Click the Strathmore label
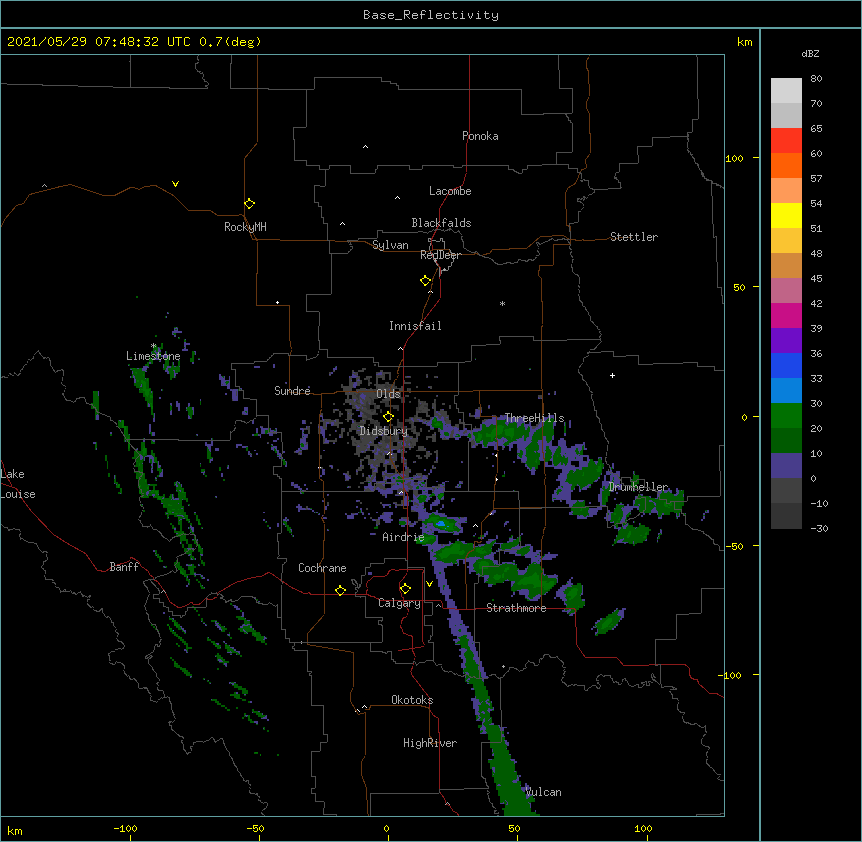The width and height of the screenshot is (862, 842). point(516,608)
